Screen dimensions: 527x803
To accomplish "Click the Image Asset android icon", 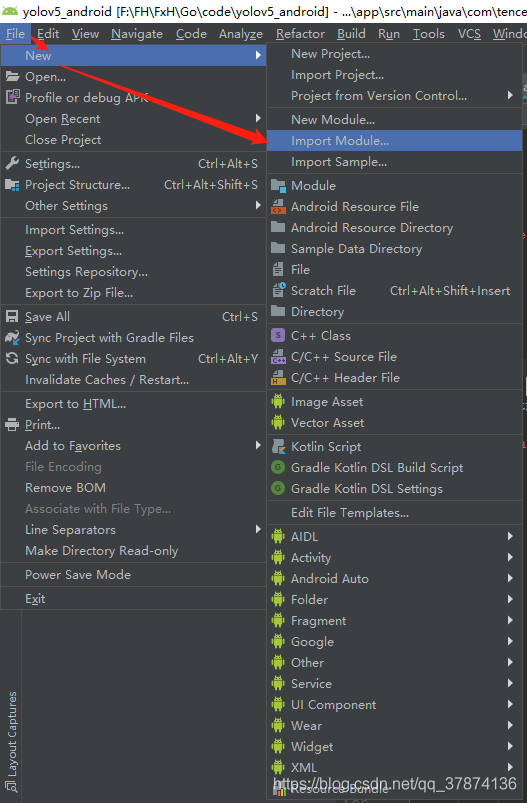I will [278, 402].
